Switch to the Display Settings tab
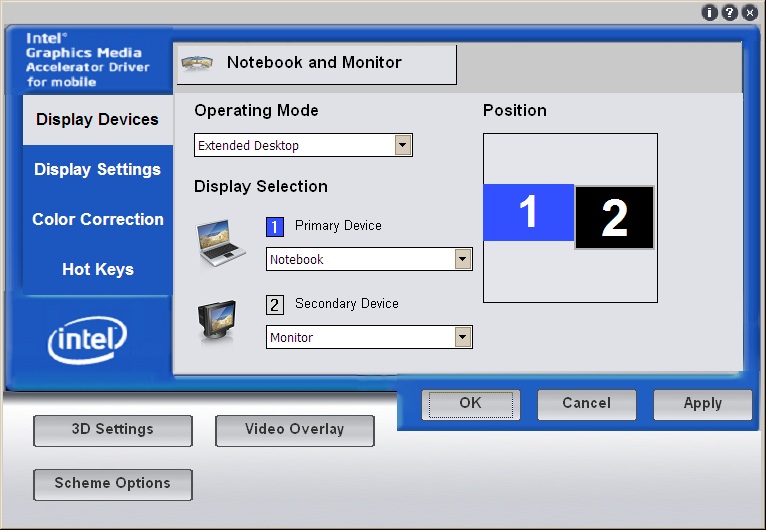 point(98,170)
